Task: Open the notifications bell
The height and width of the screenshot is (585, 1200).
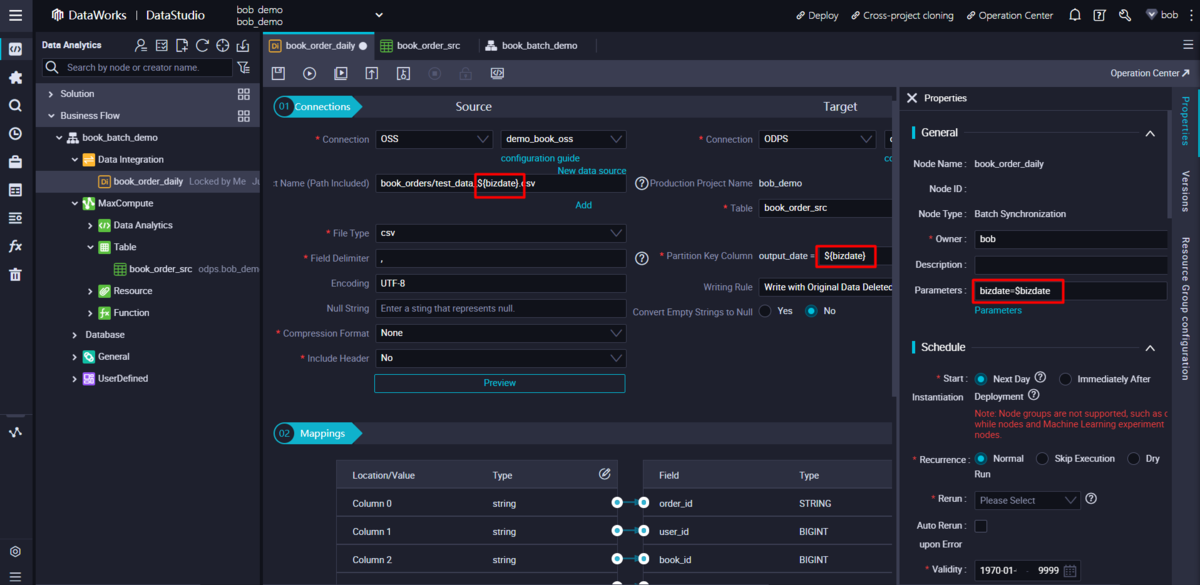Action: (1075, 15)
